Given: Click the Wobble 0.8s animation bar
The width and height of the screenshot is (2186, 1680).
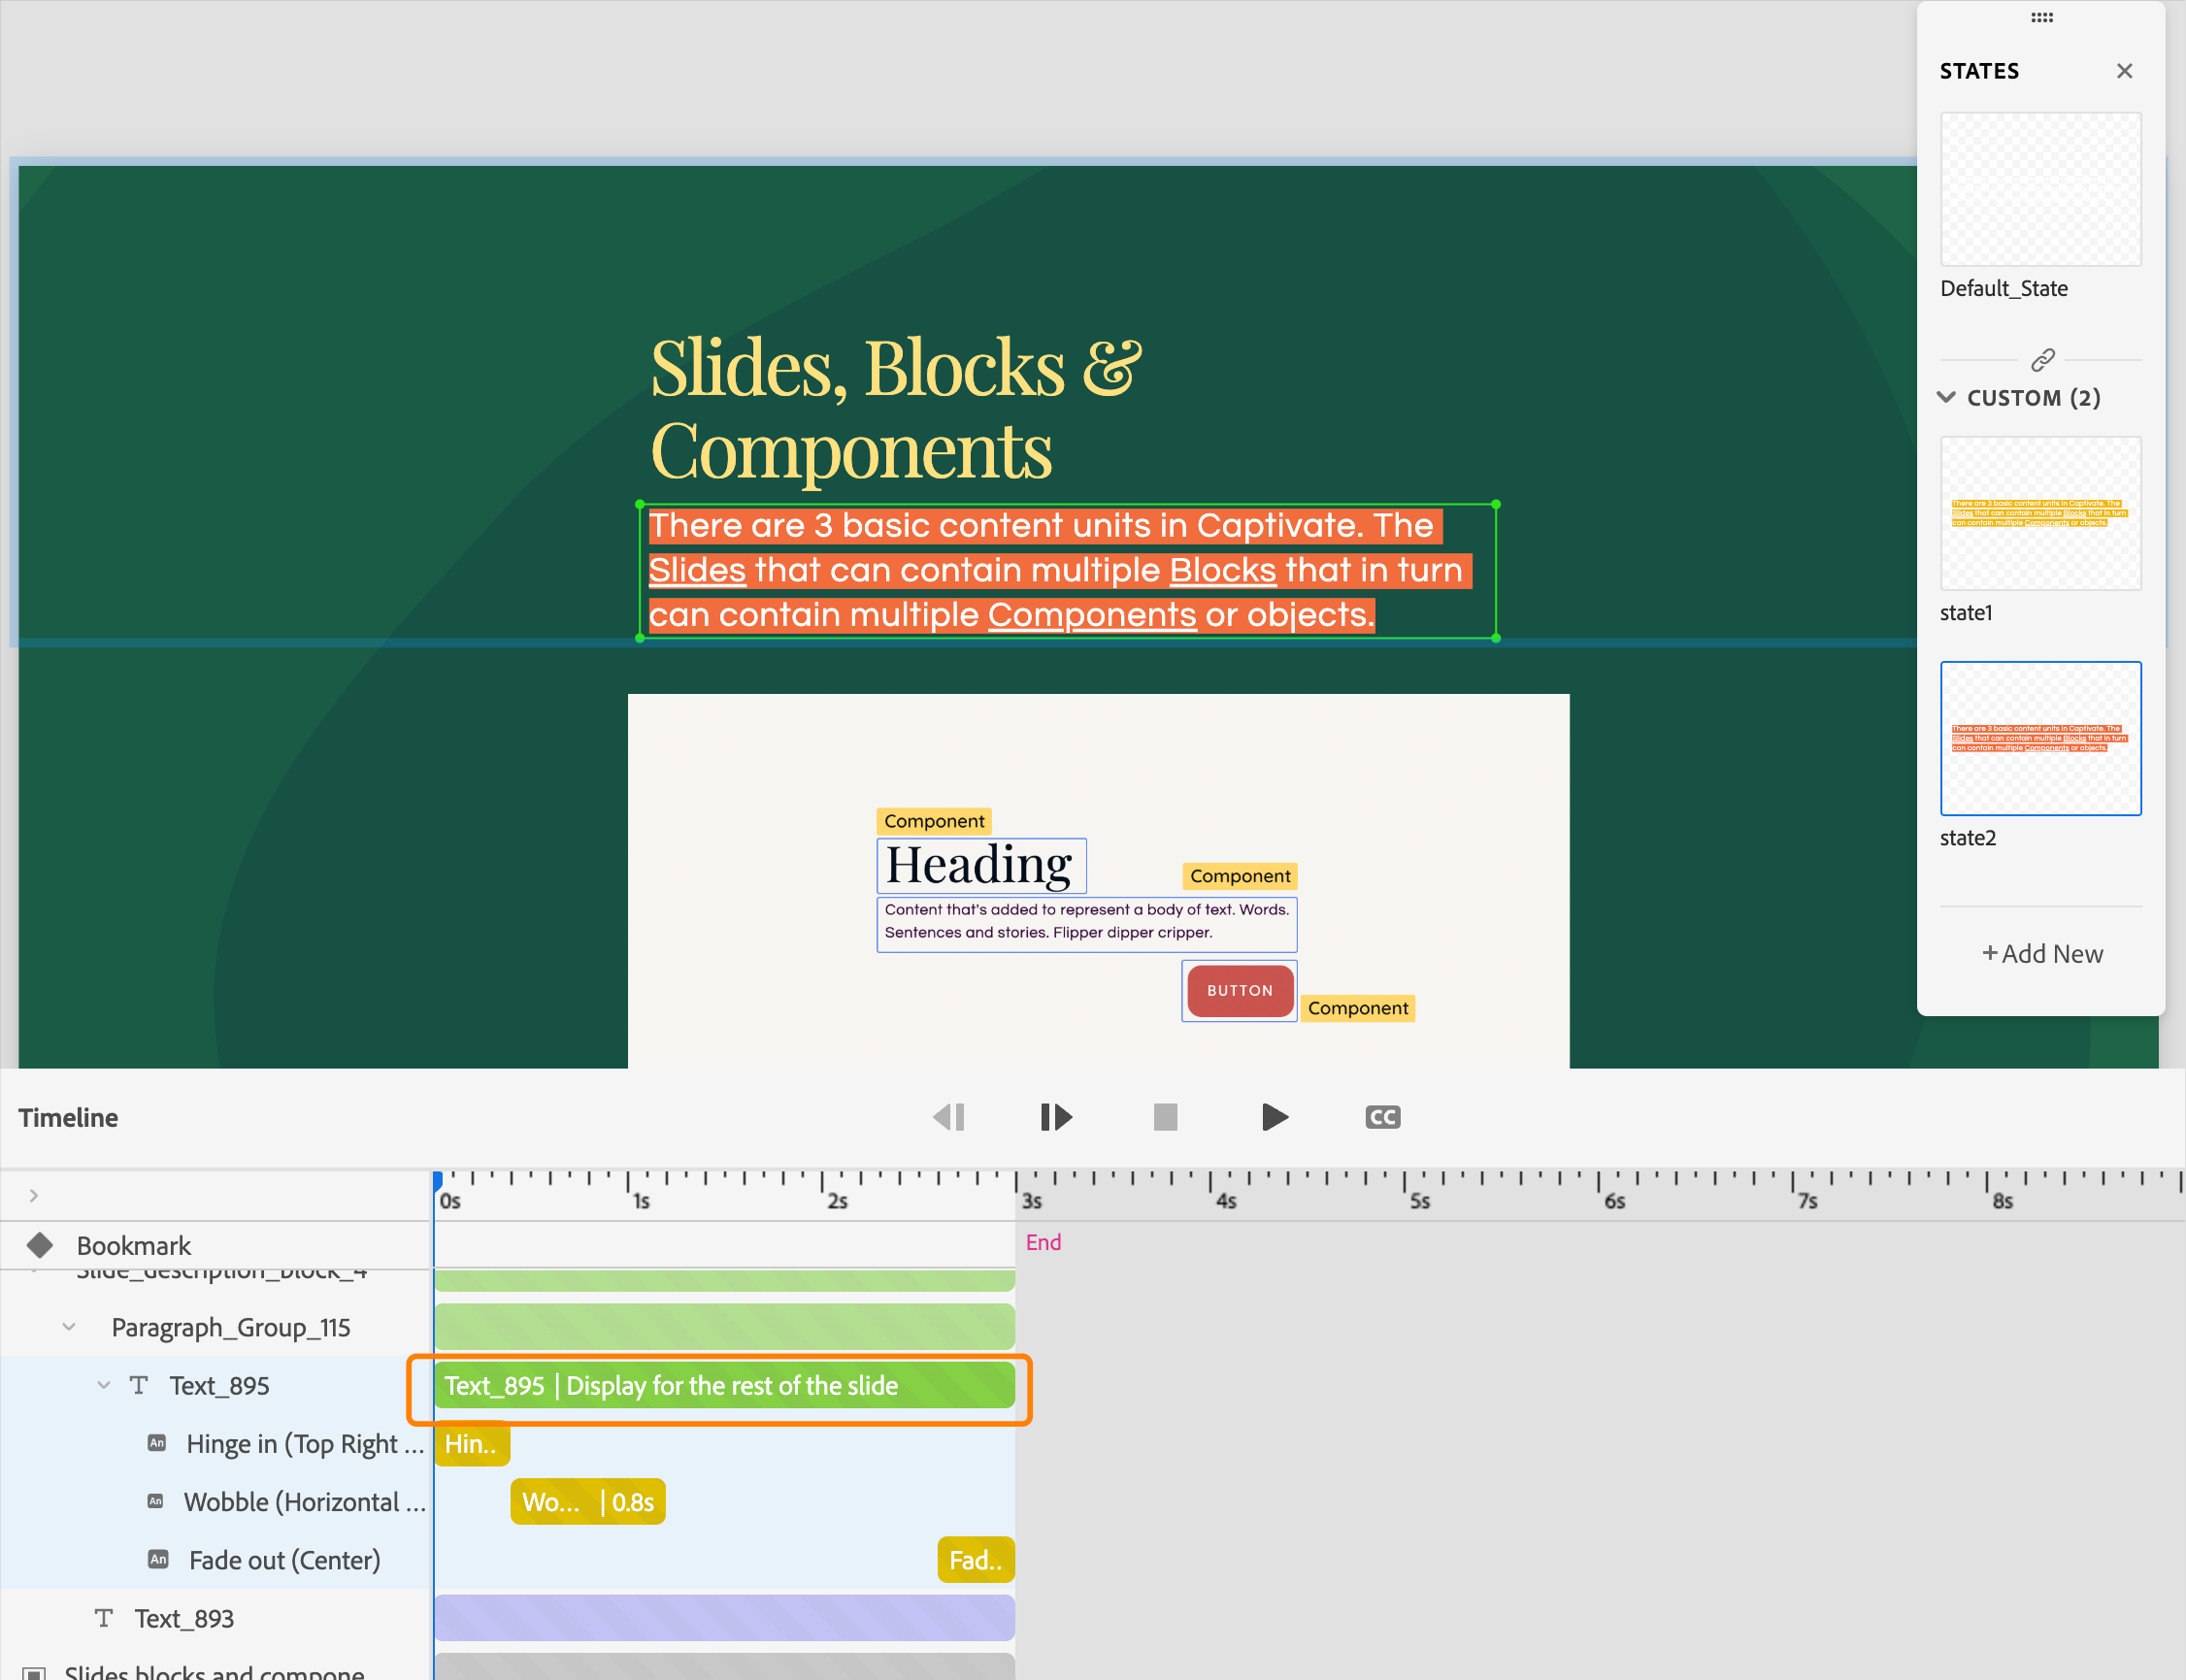Looking at the screenshot, I should point(588,1502).
